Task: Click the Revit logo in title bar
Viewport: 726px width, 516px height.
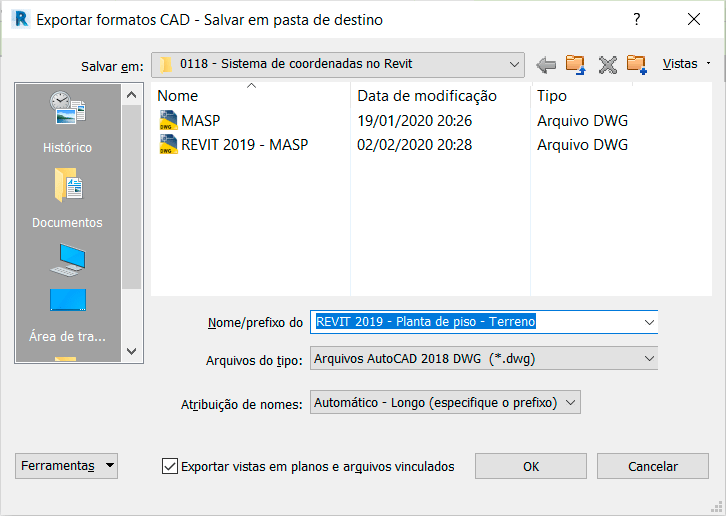Action: [x=21, y=19]
